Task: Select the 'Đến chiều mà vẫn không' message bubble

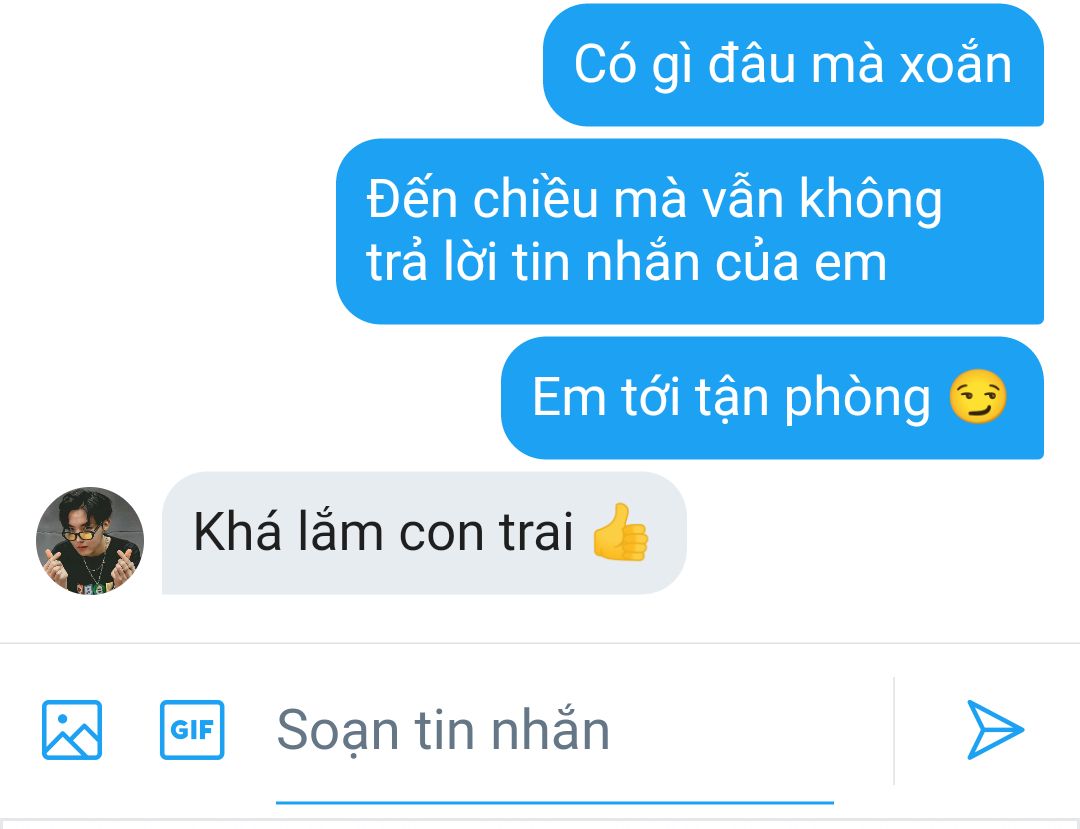Action: [x=690, y=231]
